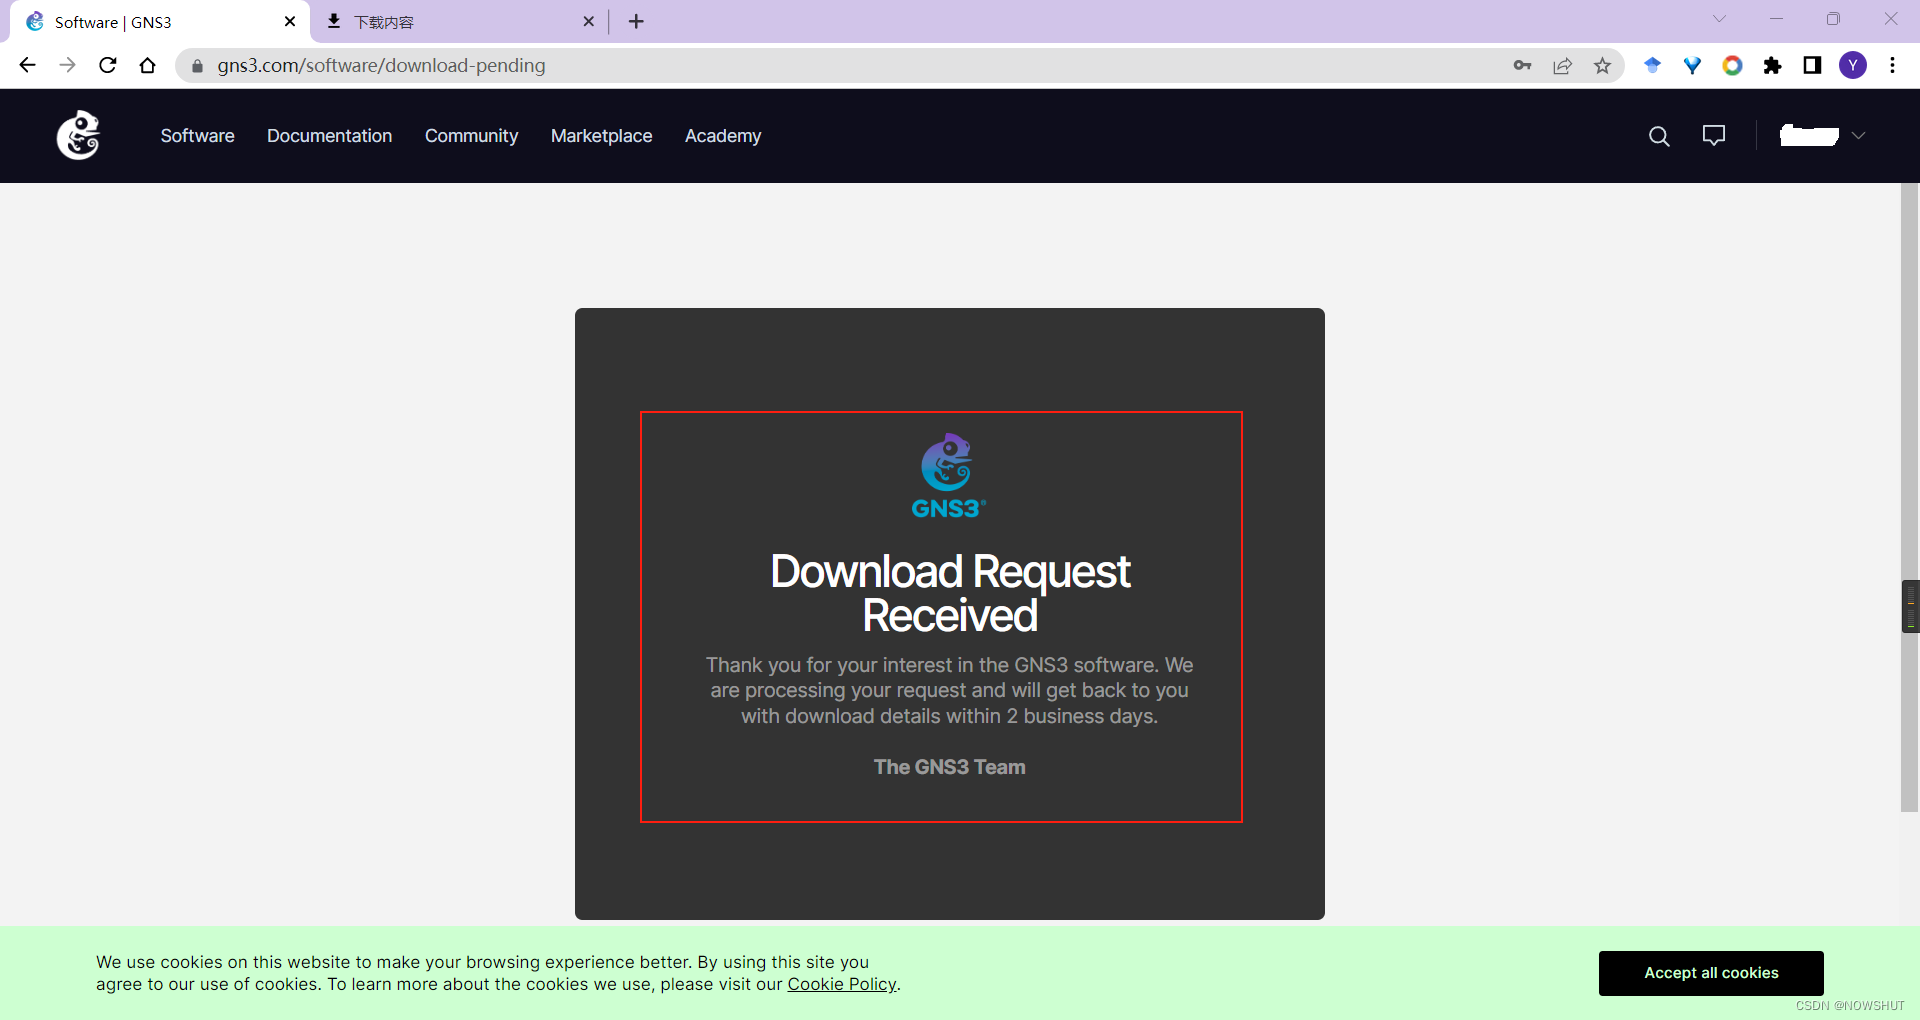Bookmark this page with star icon
Screen dimensions: 1920x1020
coord(1602,65)
